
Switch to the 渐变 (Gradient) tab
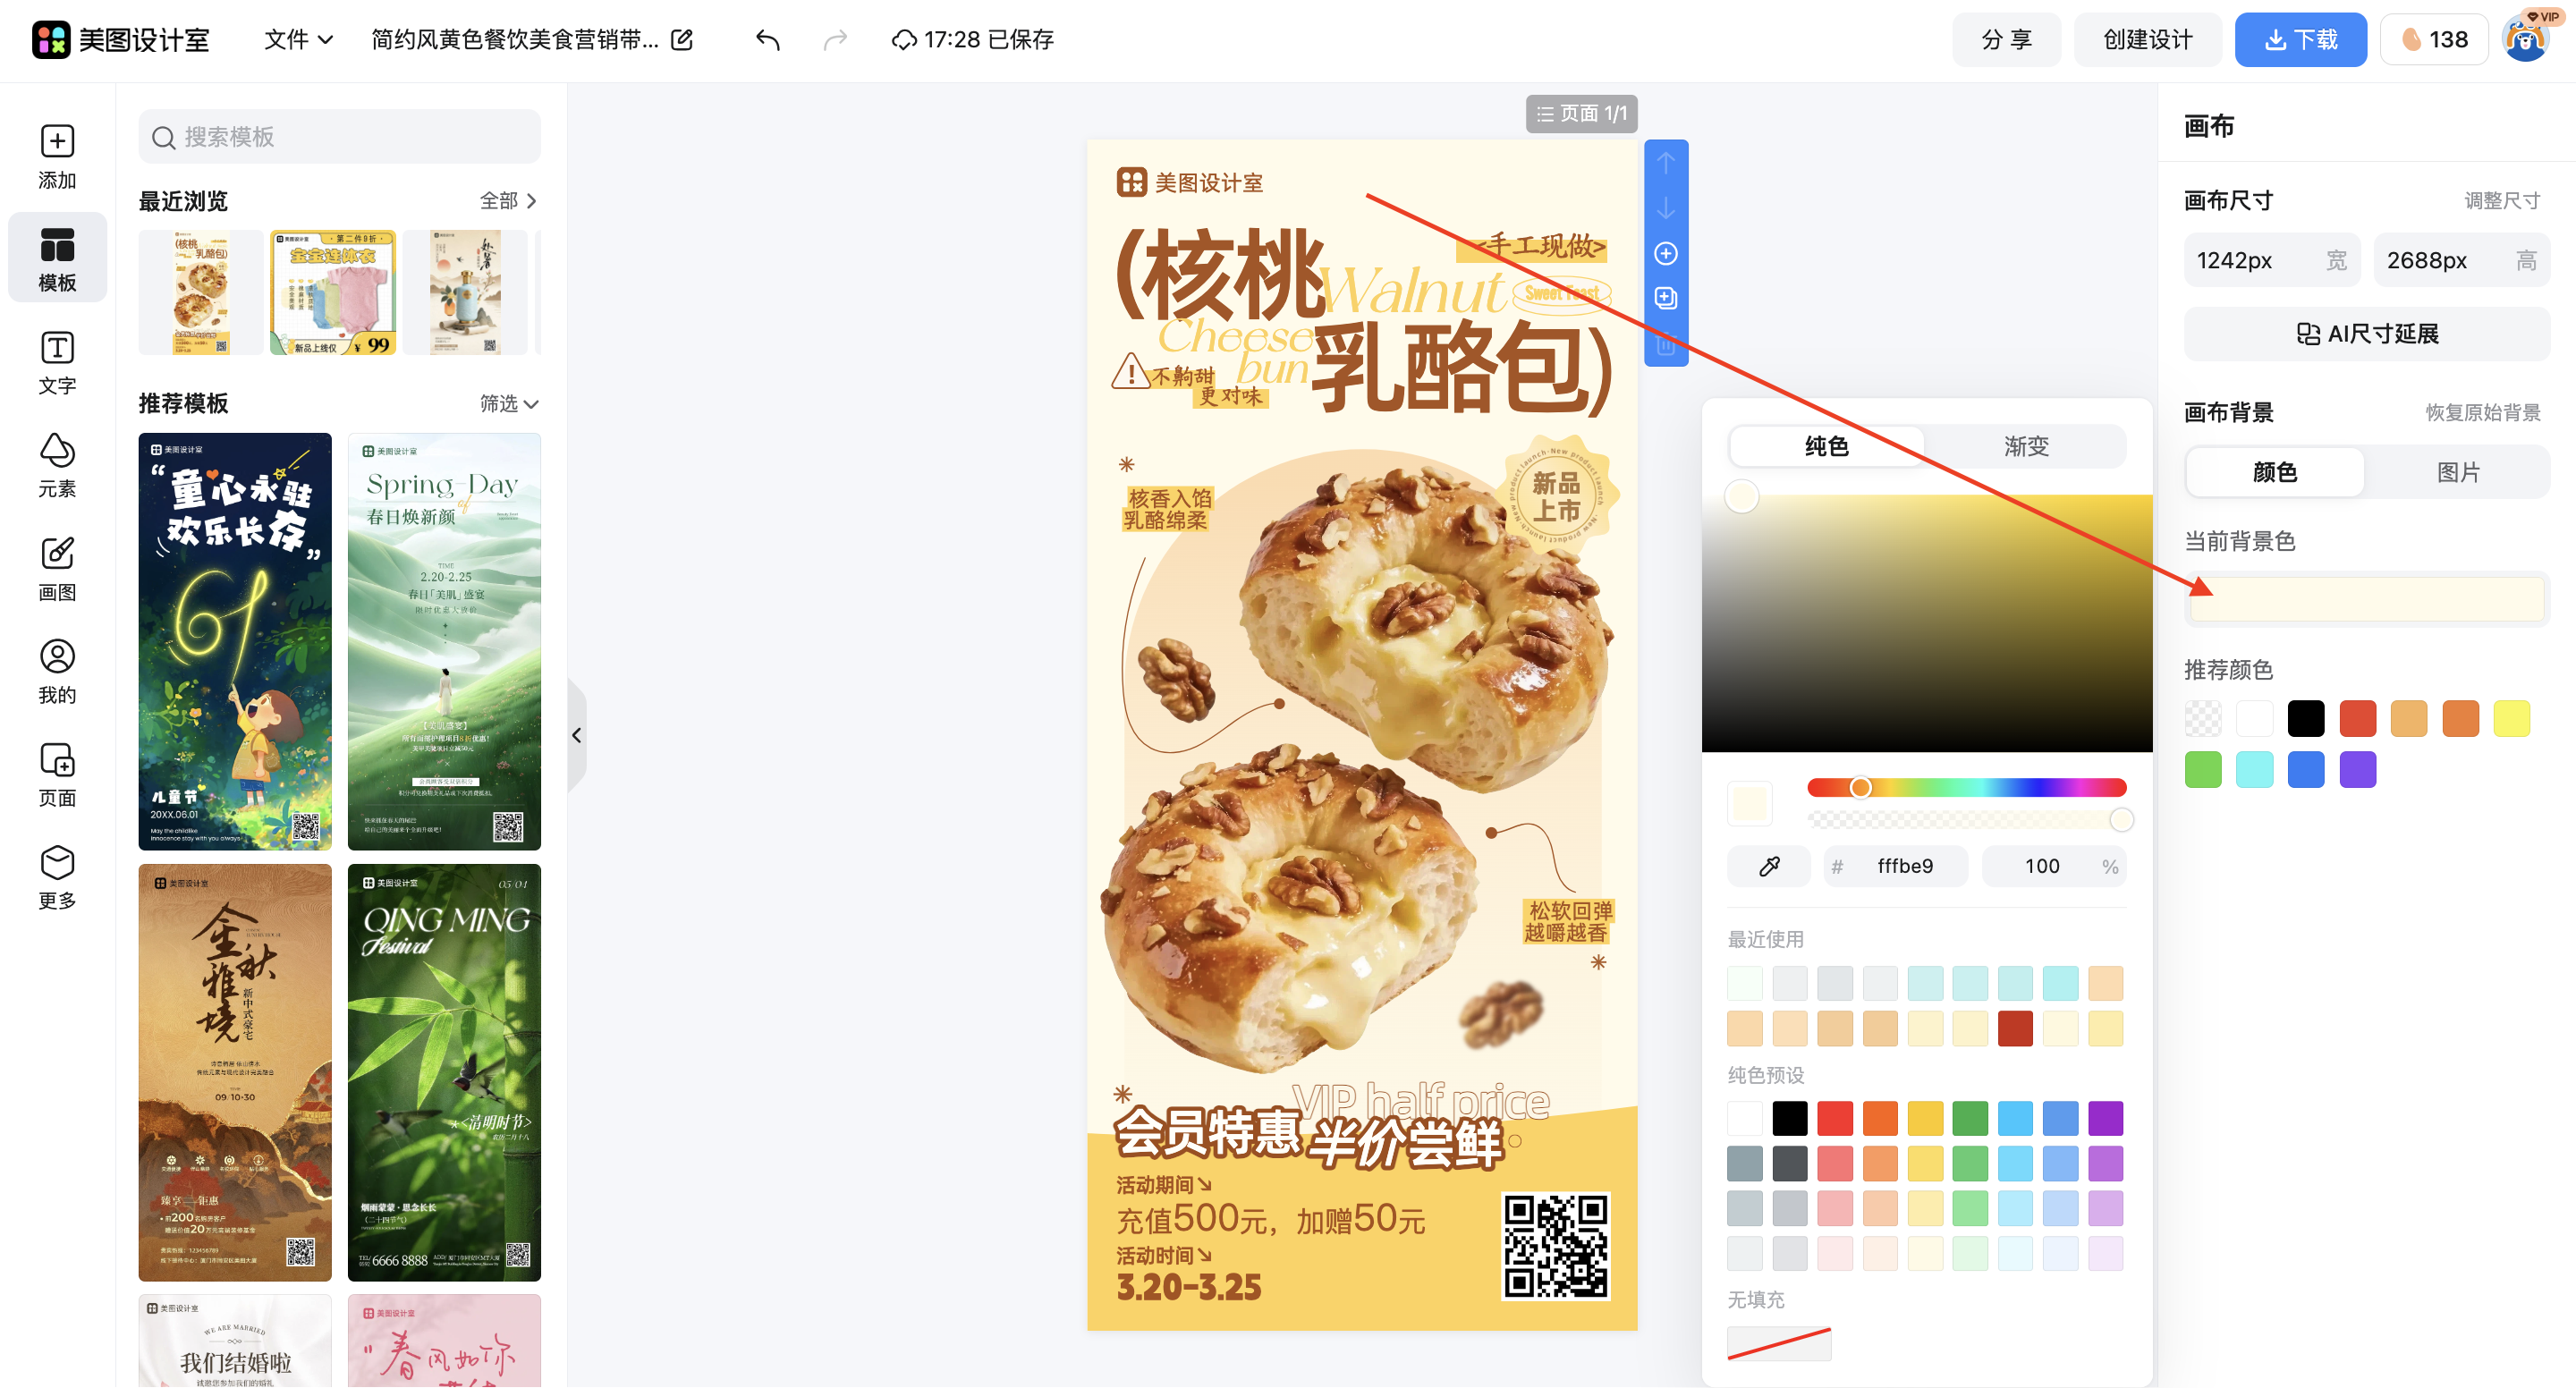coord(2025,447)
